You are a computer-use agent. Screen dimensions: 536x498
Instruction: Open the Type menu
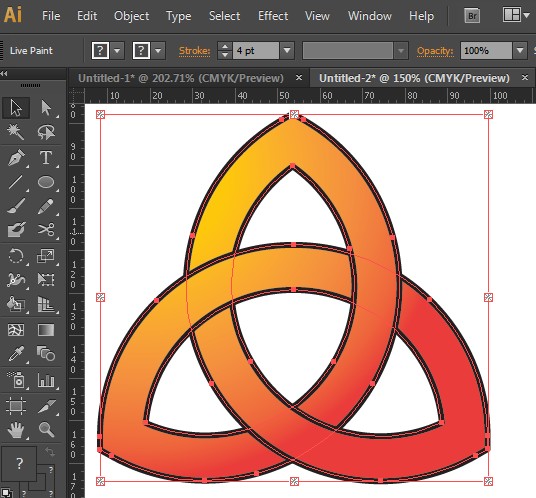[x=178, y=16]
